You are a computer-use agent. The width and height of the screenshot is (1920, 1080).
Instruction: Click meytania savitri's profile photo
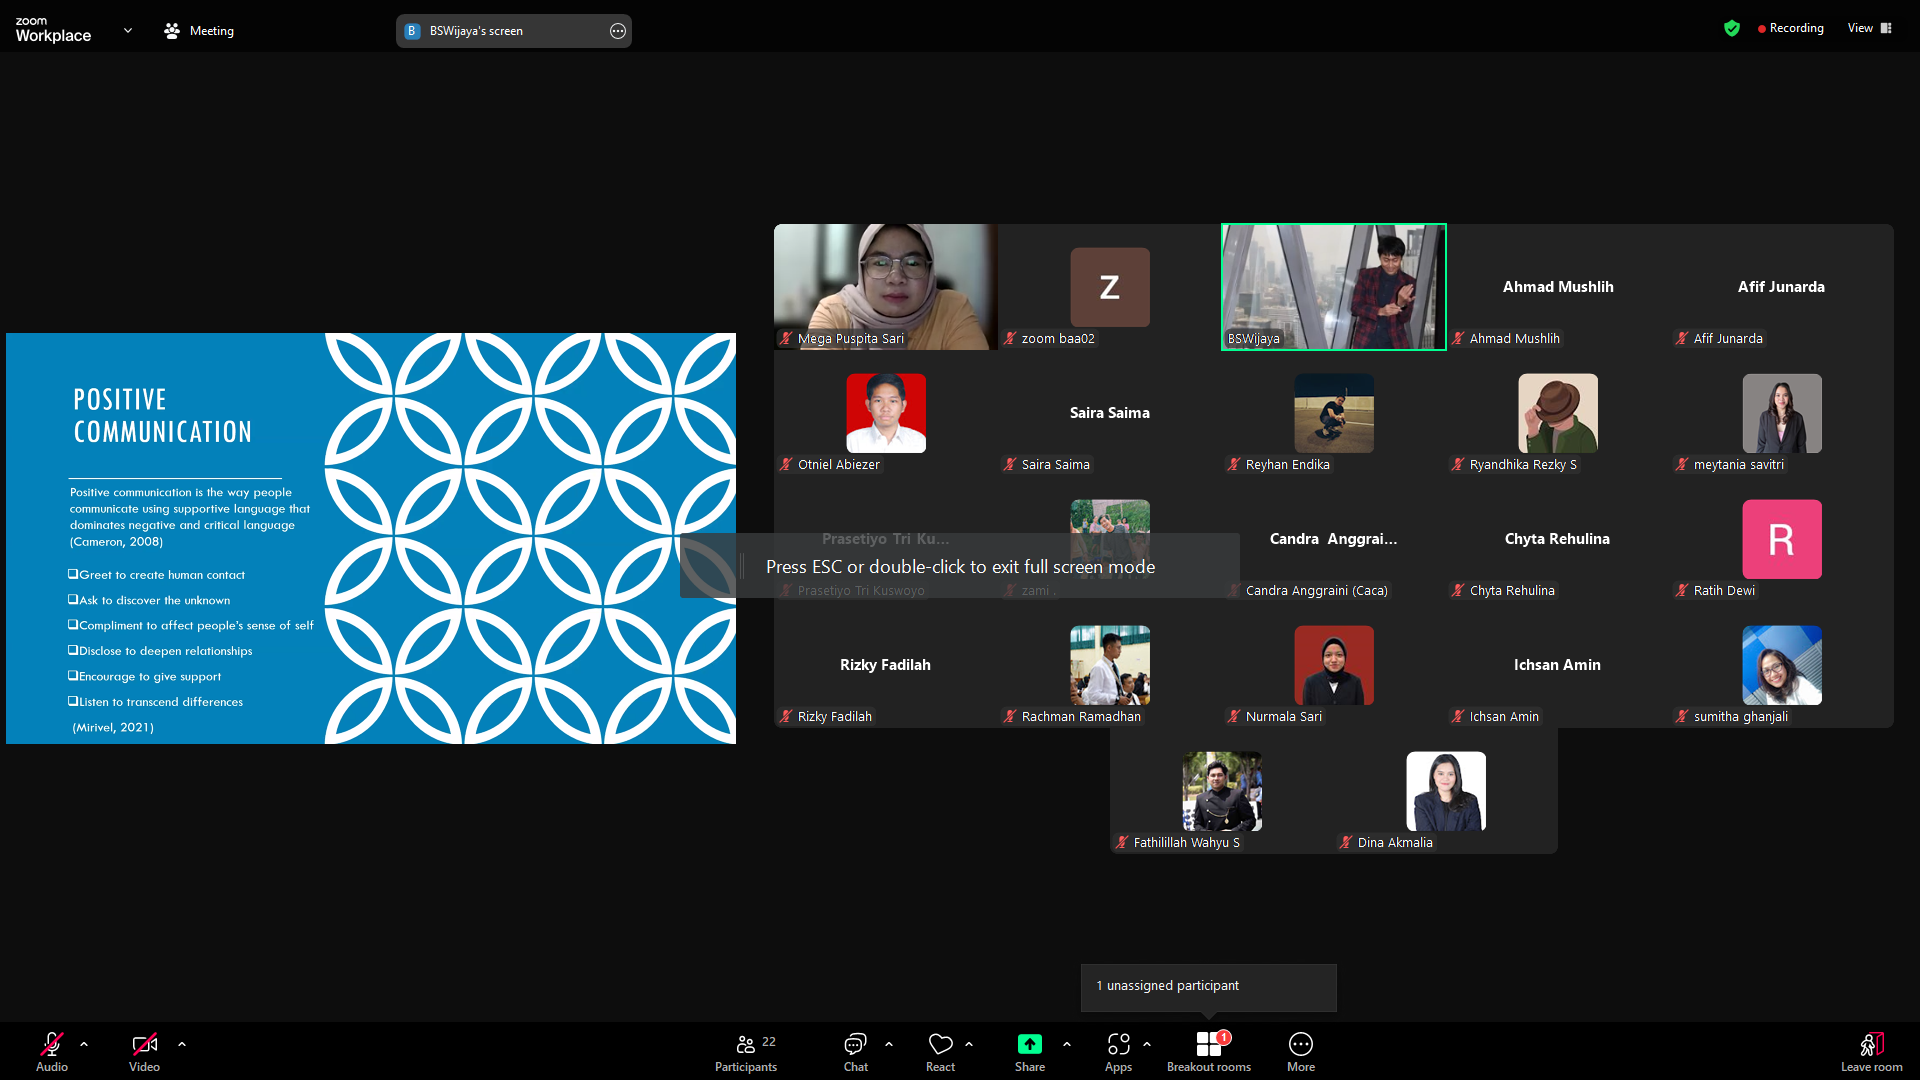pyautogui.click(x=1782, y=413)
